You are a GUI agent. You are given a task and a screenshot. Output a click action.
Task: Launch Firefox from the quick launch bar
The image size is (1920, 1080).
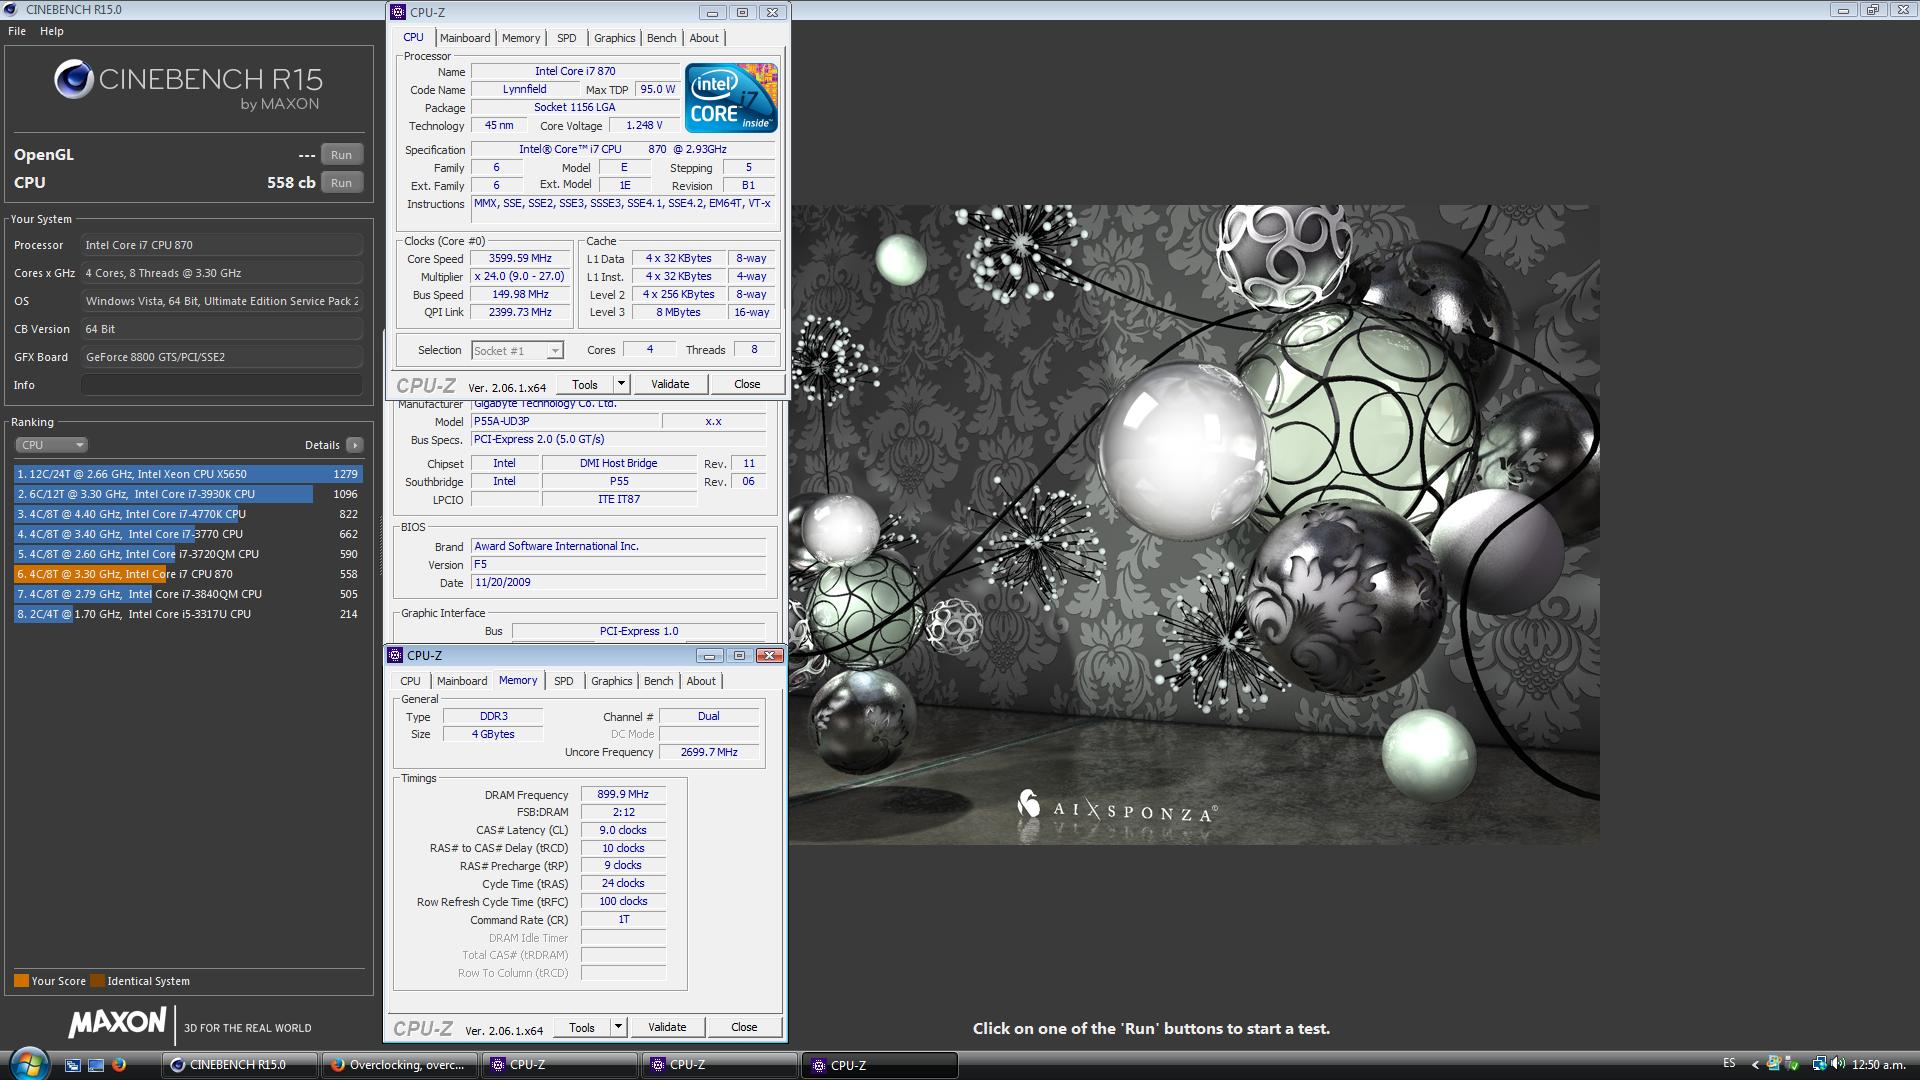119,1065
